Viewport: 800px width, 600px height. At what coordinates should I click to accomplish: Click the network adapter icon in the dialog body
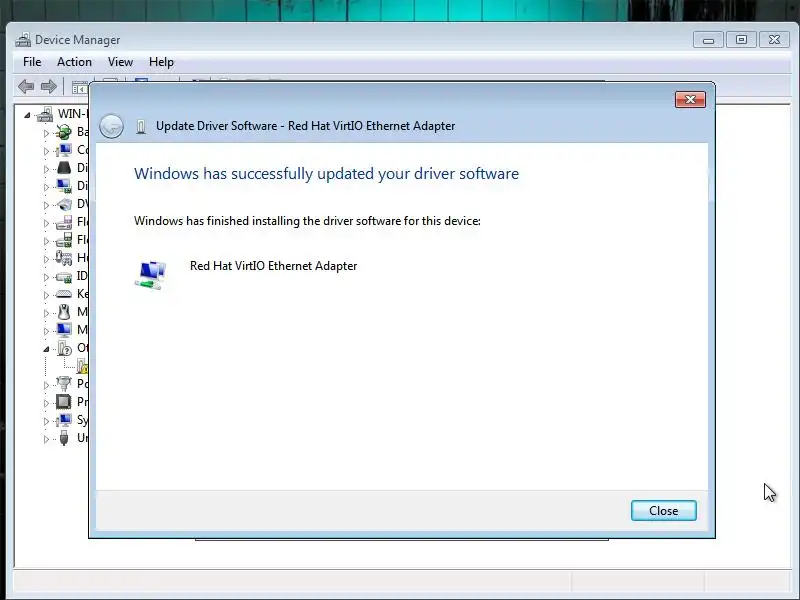tap(151, 274)
